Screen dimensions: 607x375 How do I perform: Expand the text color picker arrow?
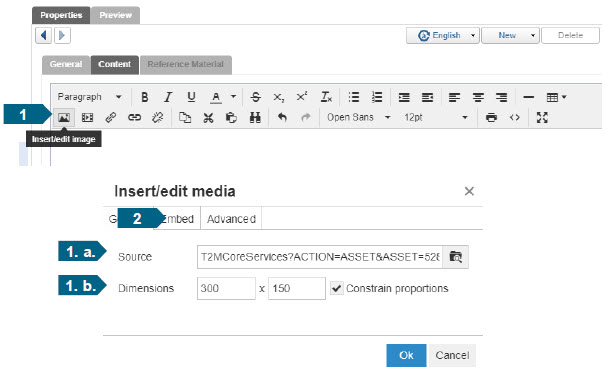(233, 97)
